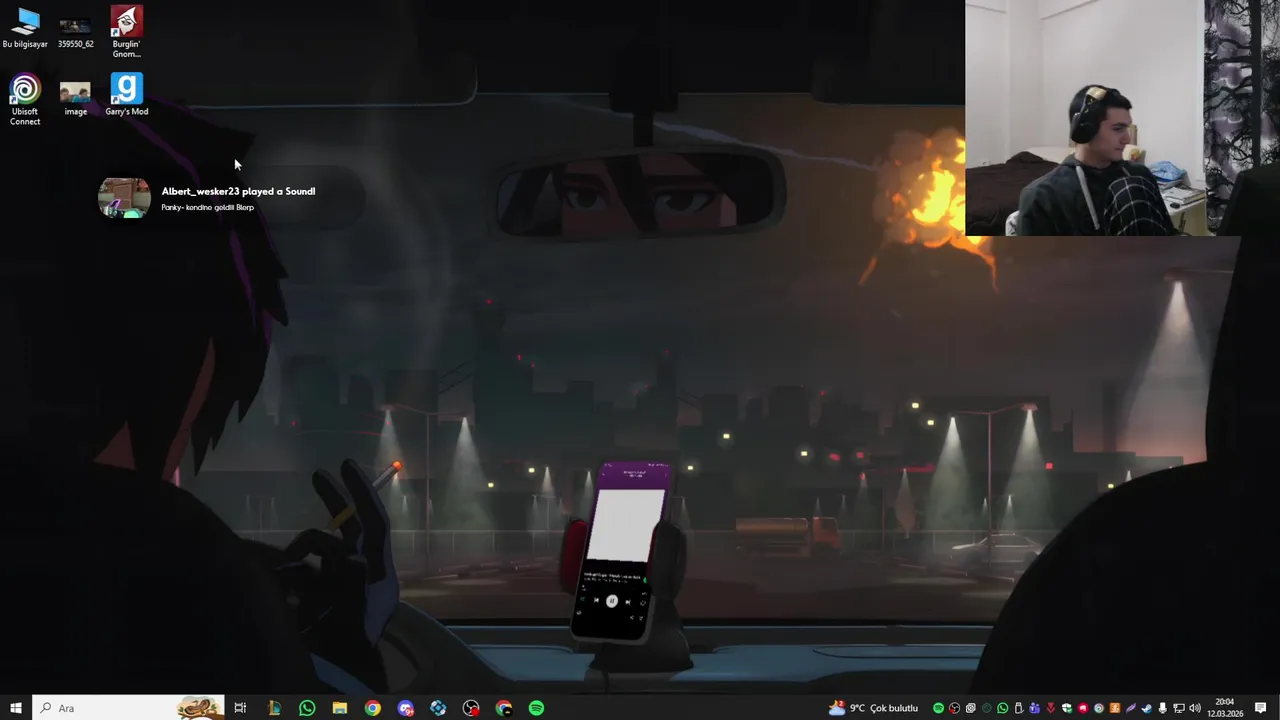Click the Windows Security shield tray icon

point(1066,708)
